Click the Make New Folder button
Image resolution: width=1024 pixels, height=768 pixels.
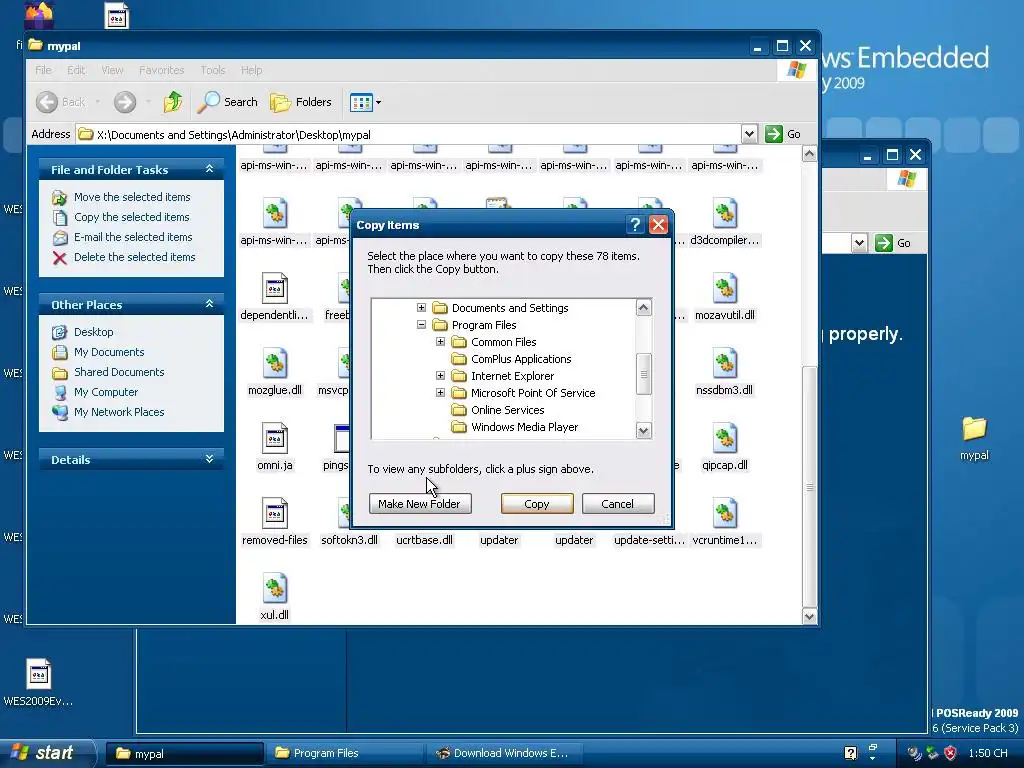click(420, 504)
